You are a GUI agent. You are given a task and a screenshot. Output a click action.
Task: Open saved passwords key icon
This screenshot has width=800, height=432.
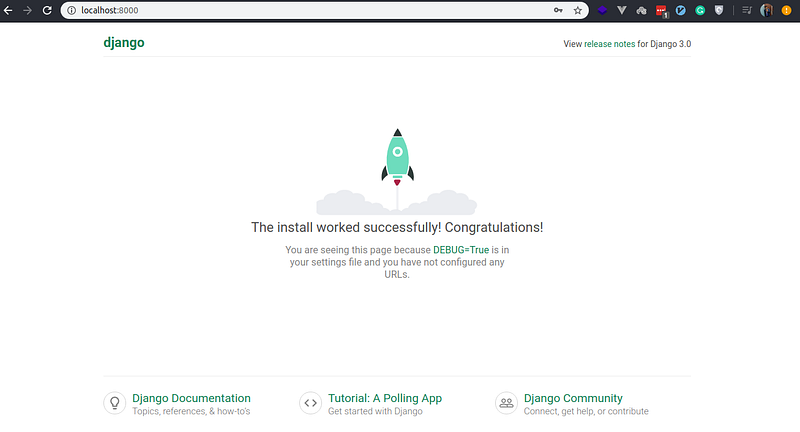(x=558, y=10)
